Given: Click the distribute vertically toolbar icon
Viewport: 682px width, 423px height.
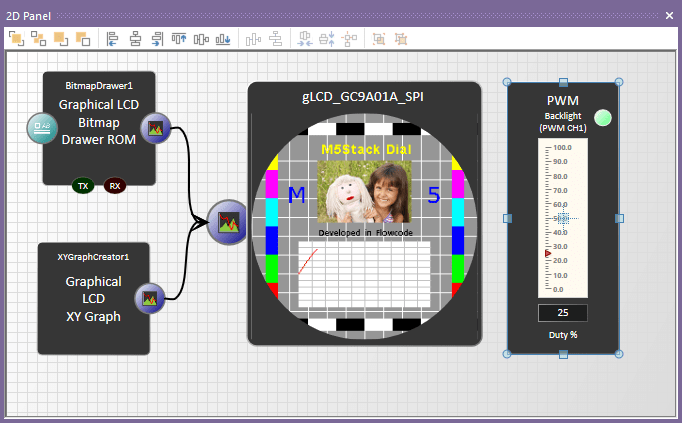Looking at the screenshot, I should click(x=276, y=39).
